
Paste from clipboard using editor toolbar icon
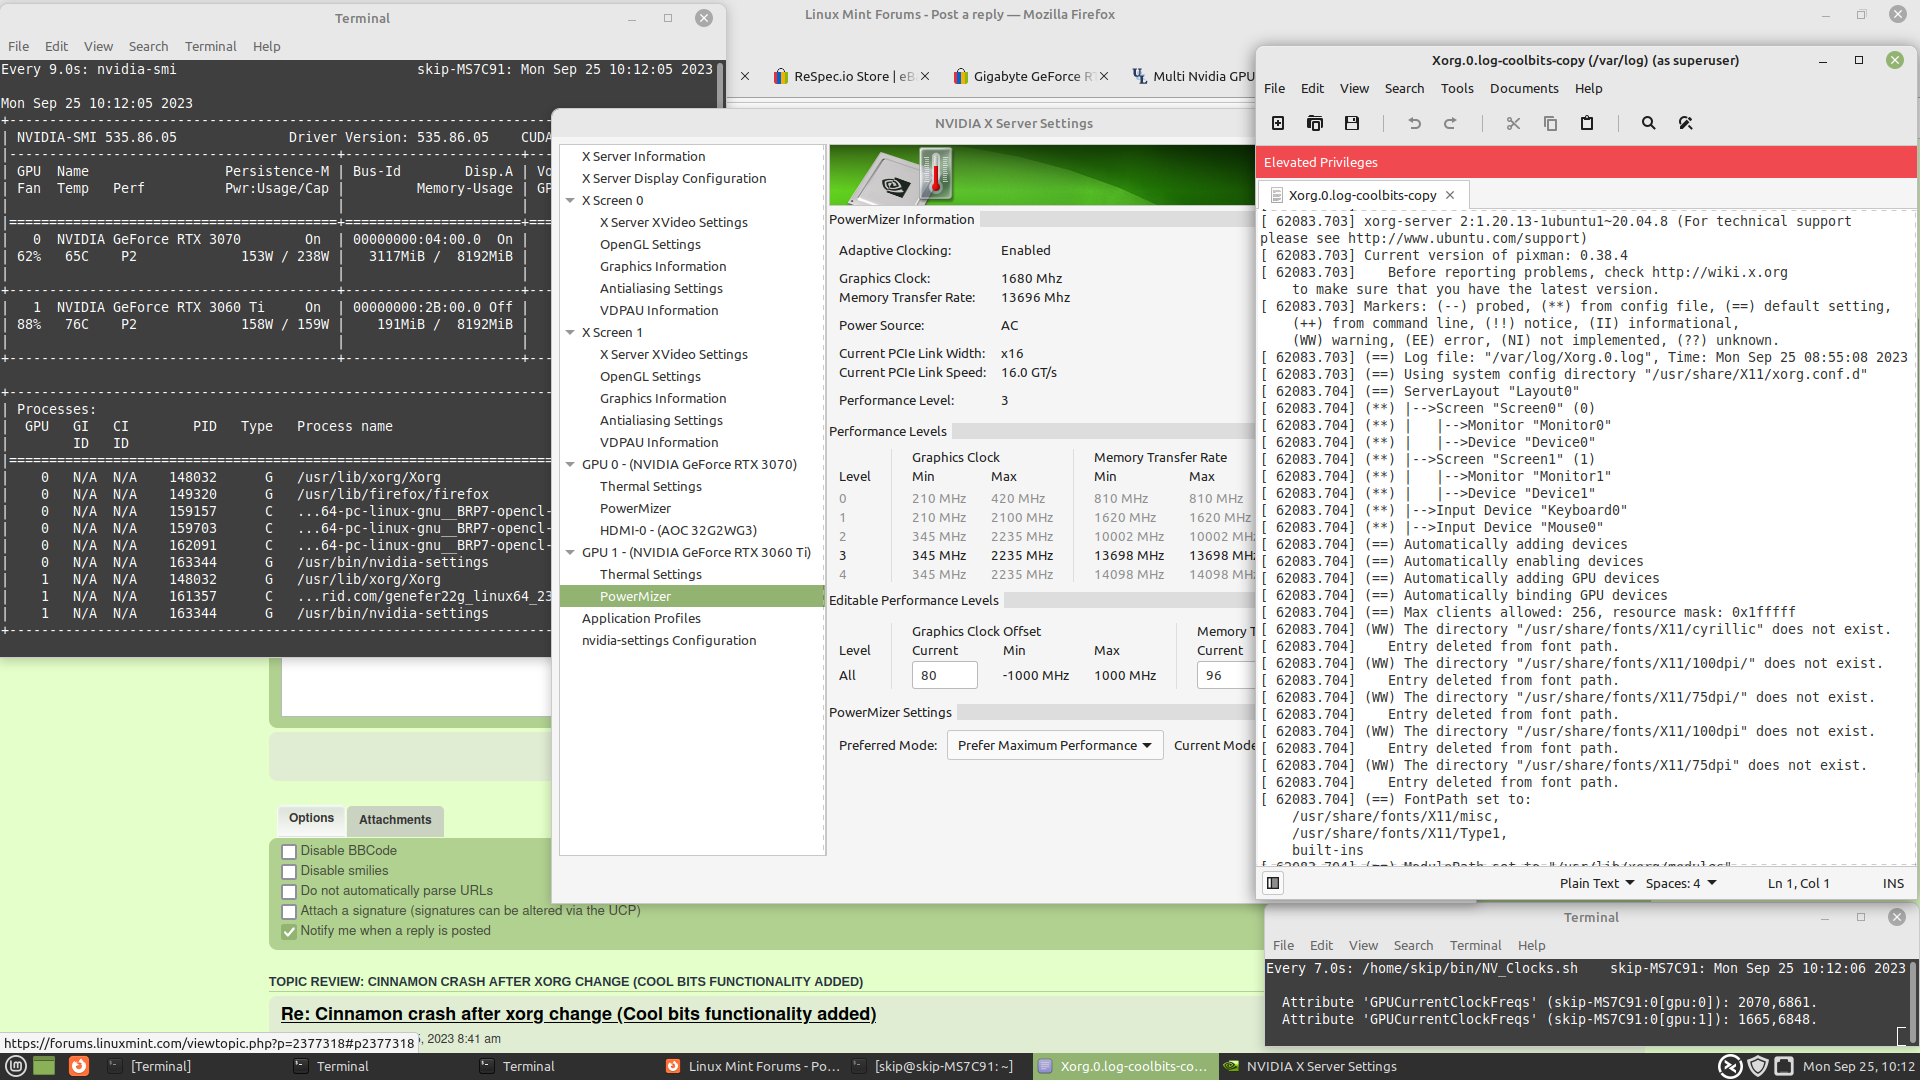click(1587, 123)
